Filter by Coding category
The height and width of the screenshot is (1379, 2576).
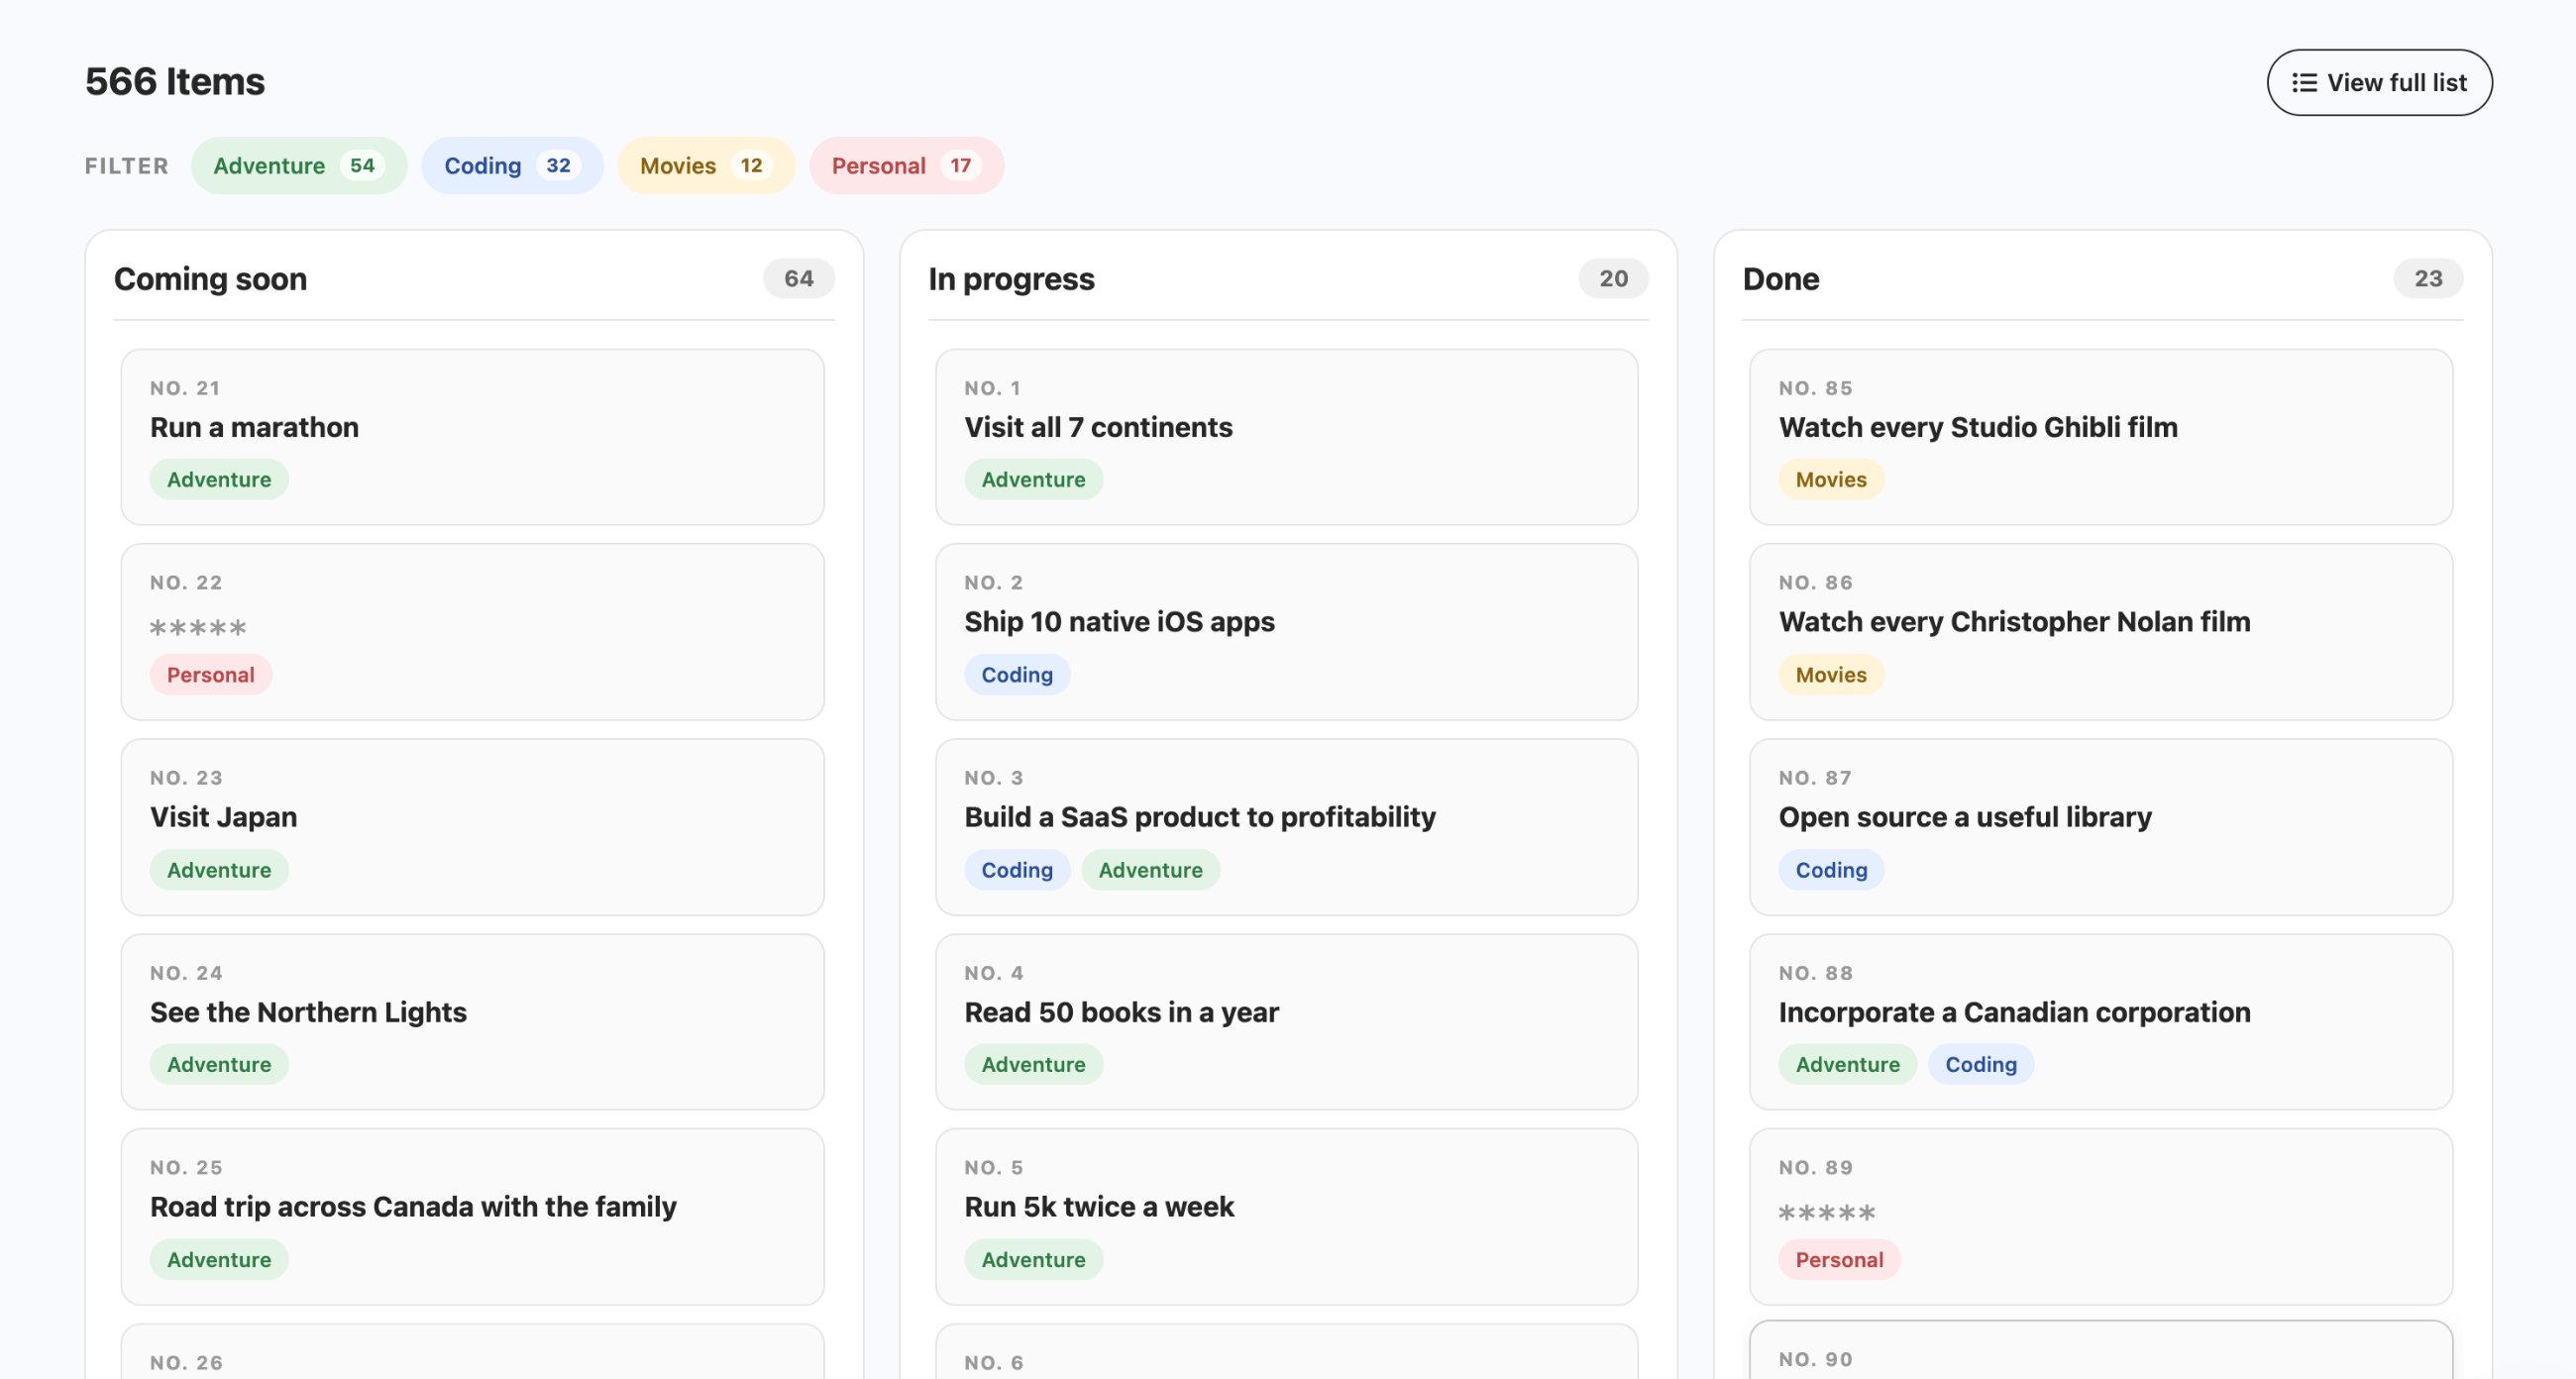511,165
